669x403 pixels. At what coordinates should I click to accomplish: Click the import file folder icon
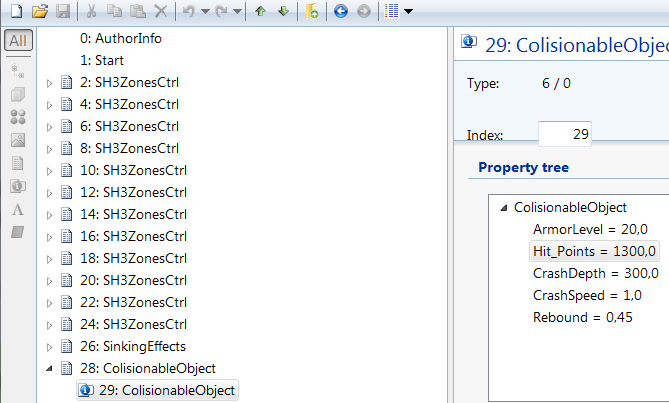(x=312, y=11)
